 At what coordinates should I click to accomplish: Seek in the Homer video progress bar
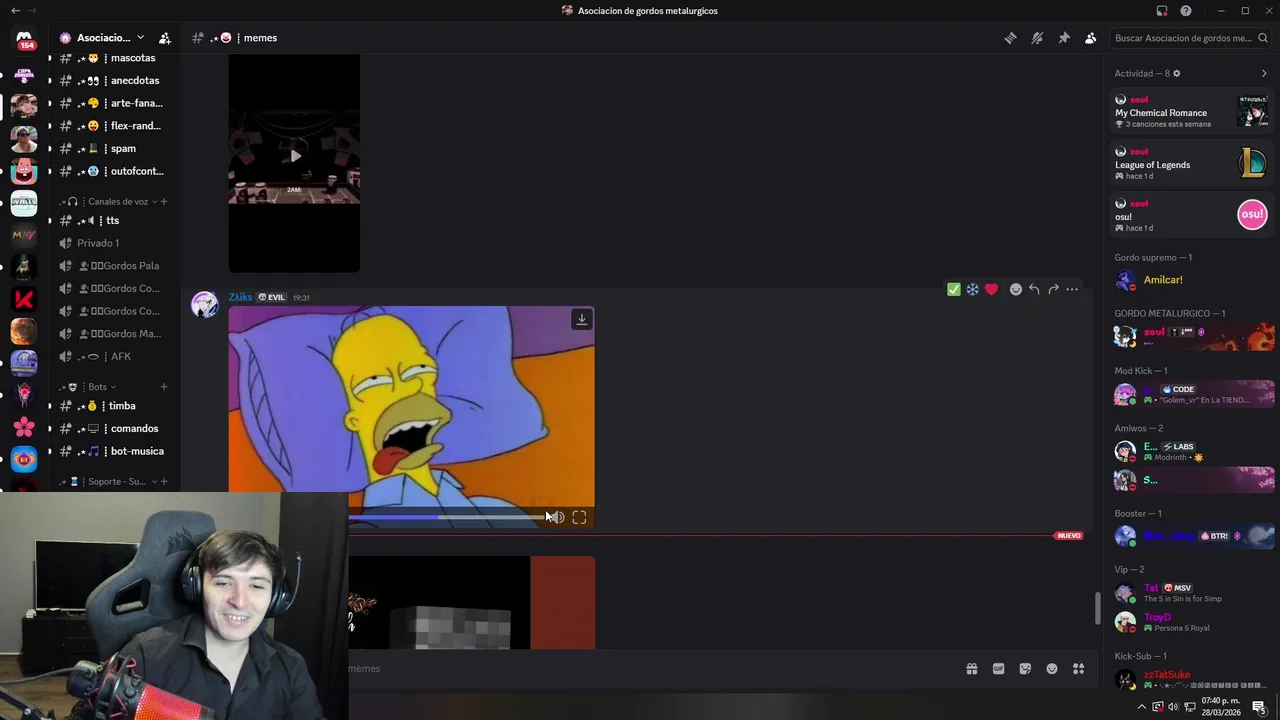click(445, 517)
